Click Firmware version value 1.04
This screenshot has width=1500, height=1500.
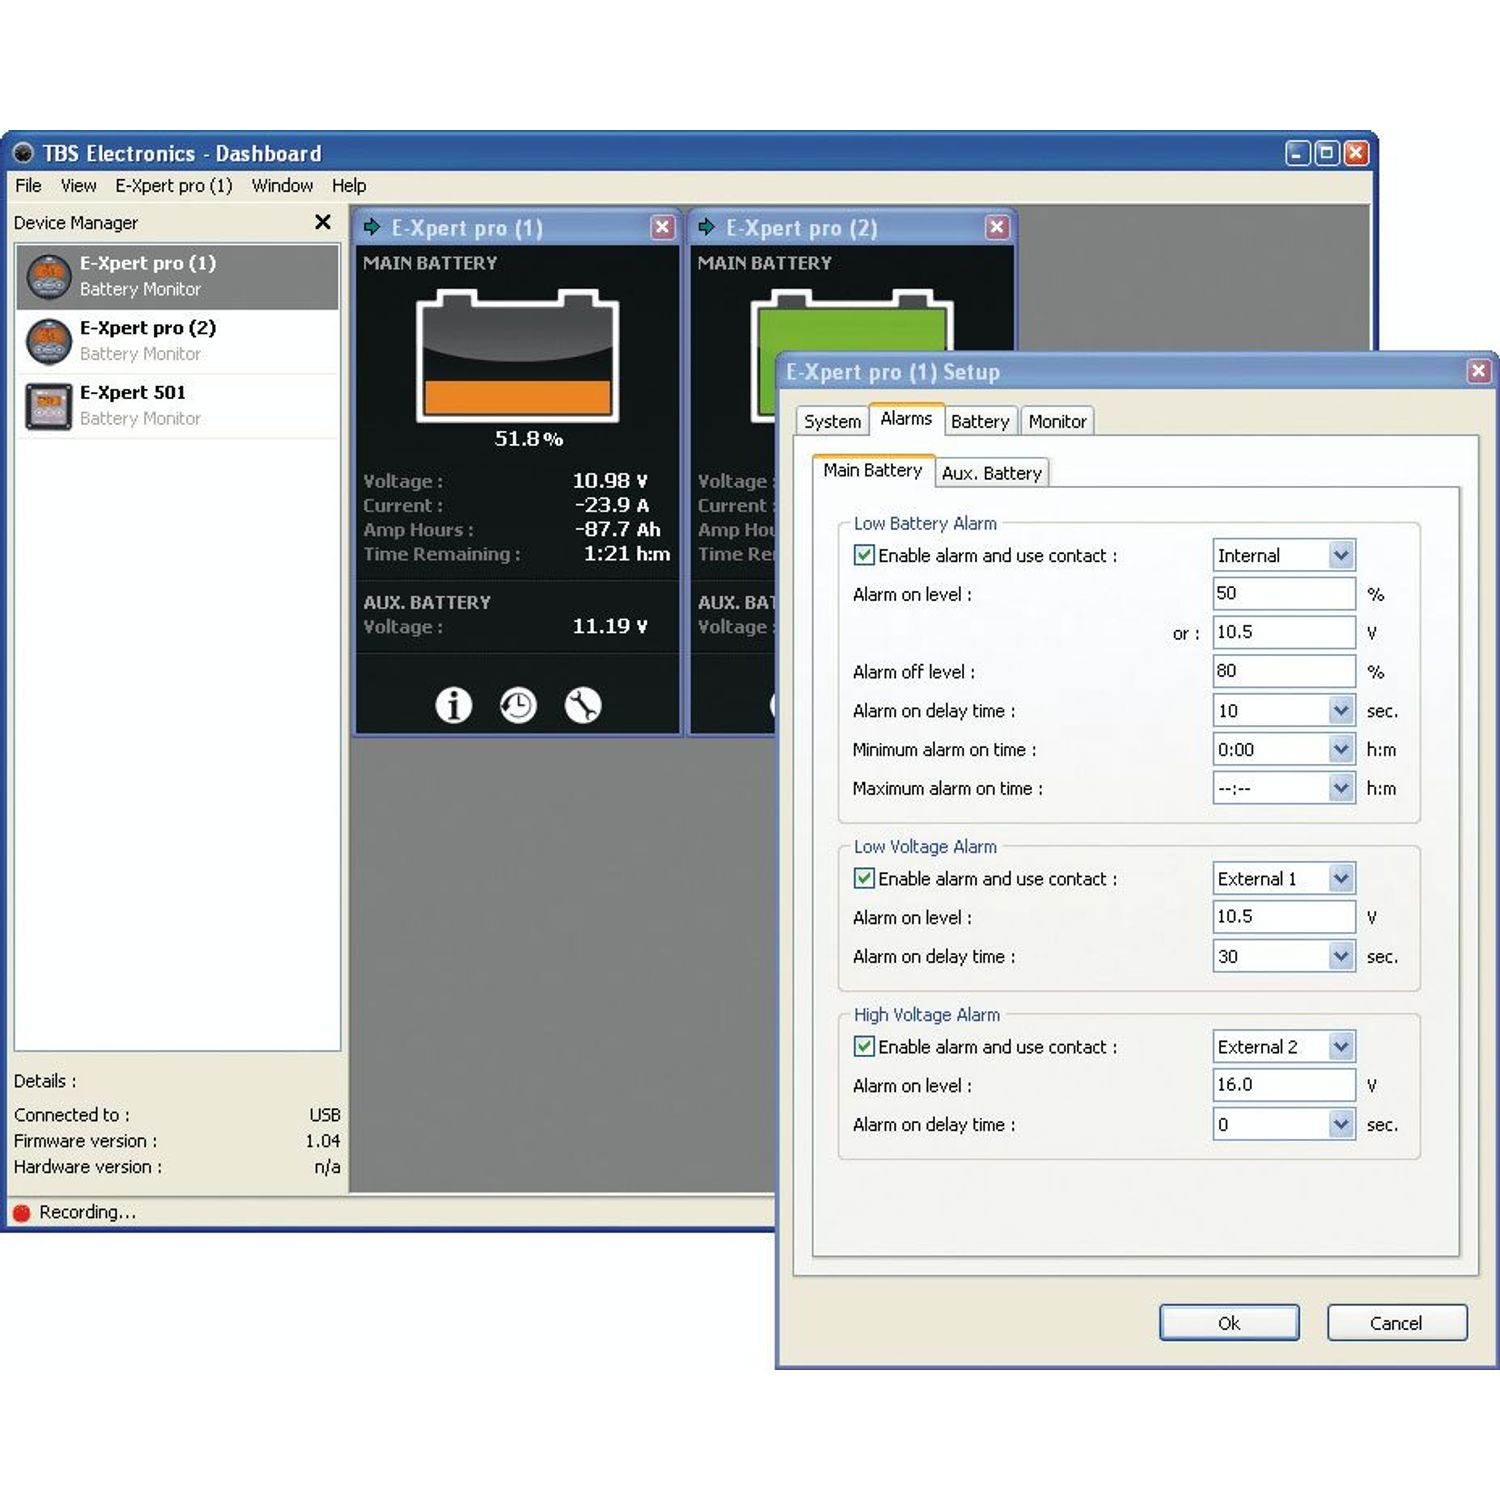(x=322, y=1141)
